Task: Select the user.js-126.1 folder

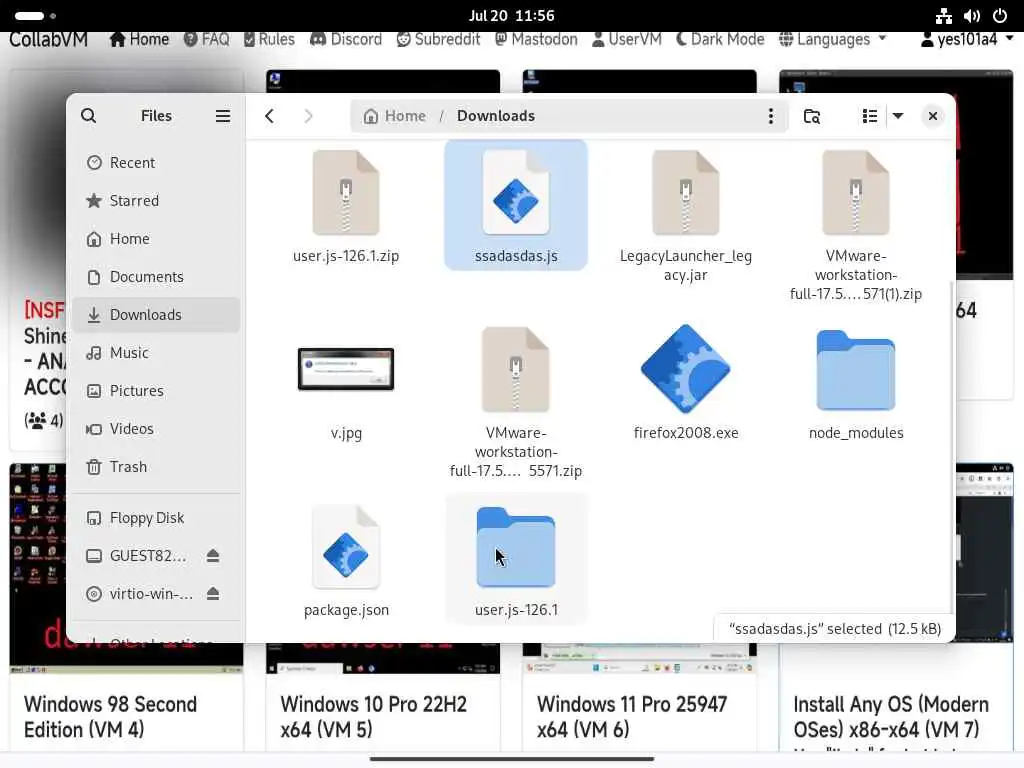Action: pos(516,560)
